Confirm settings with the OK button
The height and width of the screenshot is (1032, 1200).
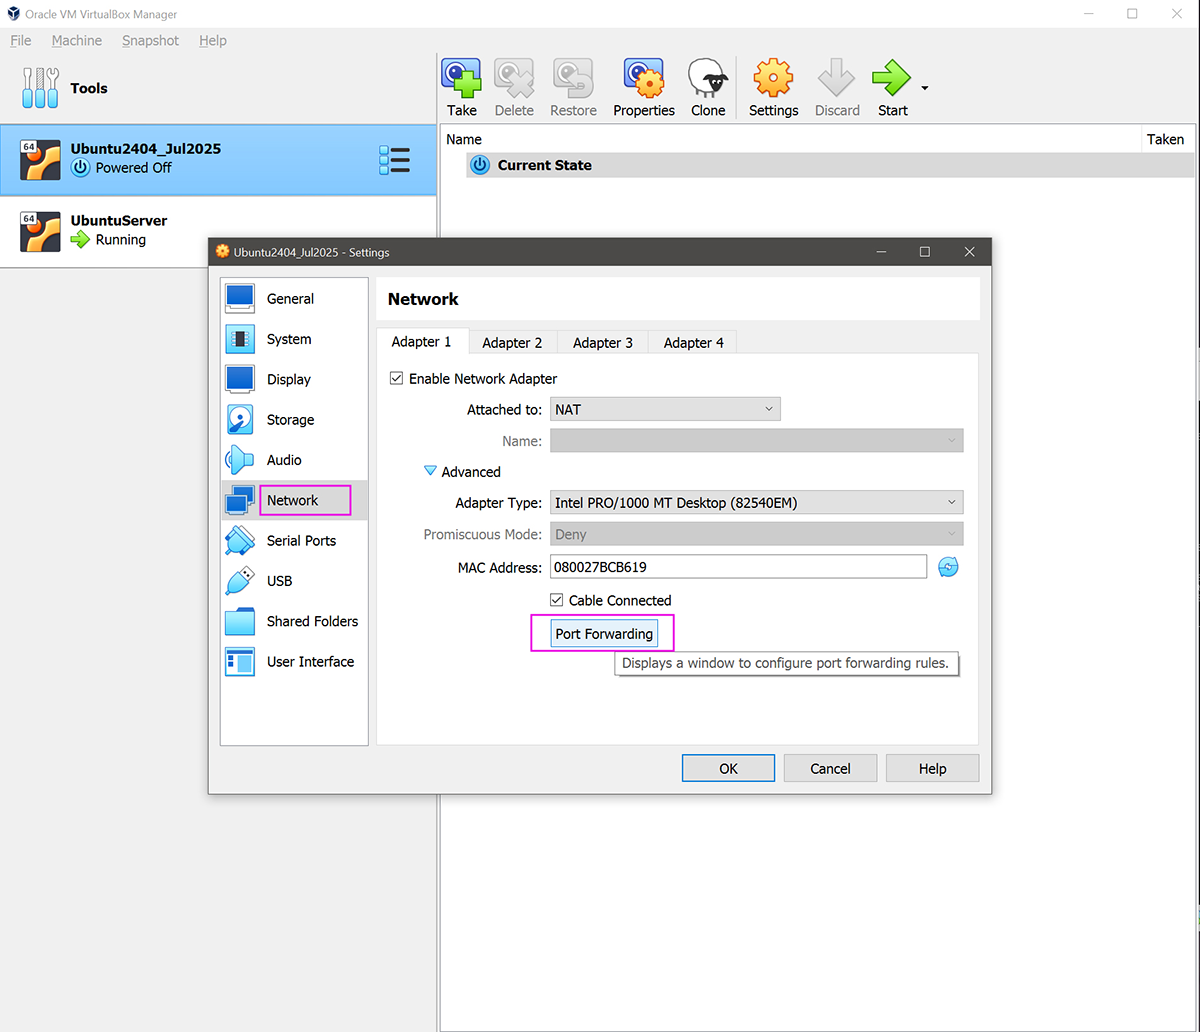pos(728,768)
